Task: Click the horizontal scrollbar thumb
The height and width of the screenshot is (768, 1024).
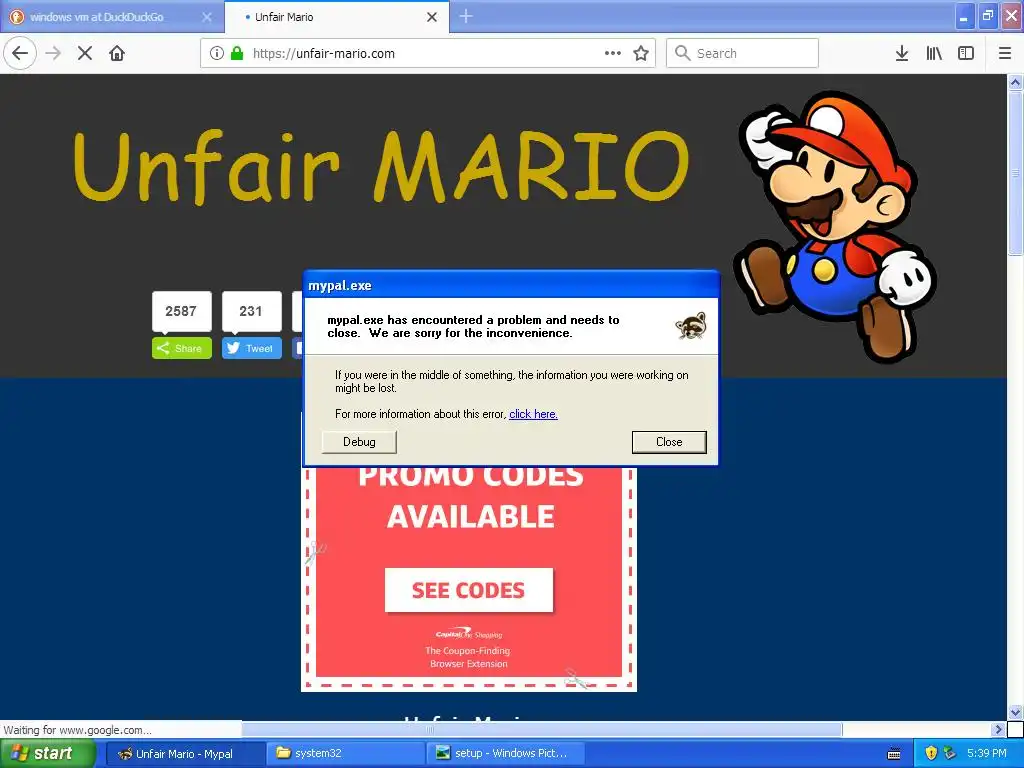Action: pos(542,729)
